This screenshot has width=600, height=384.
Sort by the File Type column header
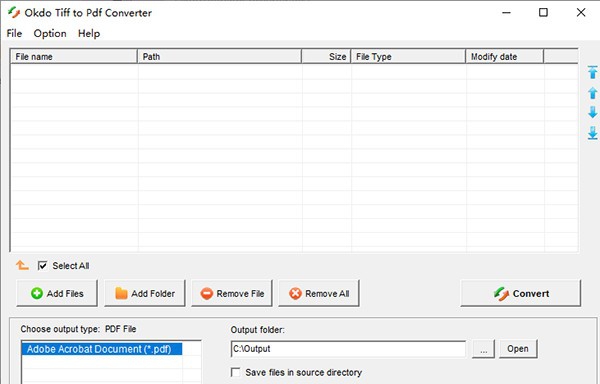408,57
